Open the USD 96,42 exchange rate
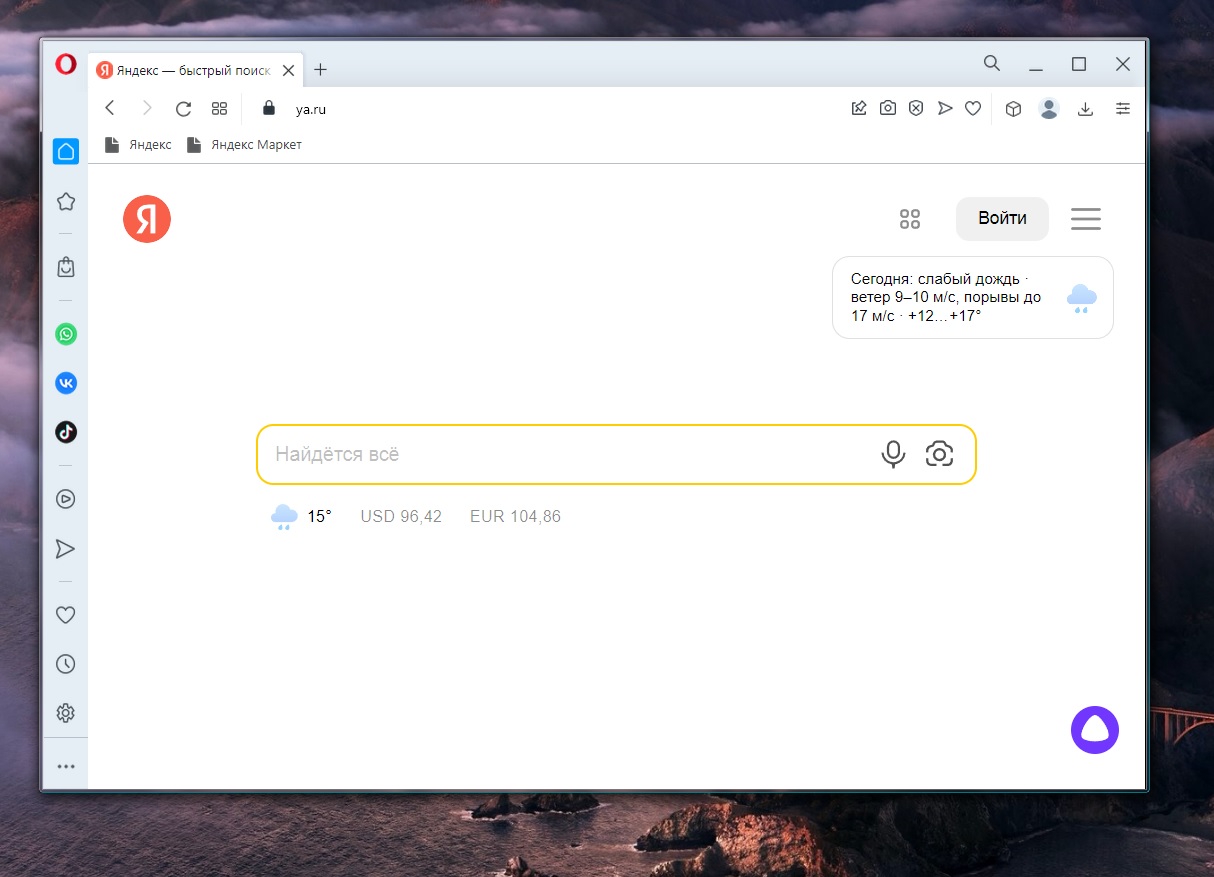 click(401, 517)
